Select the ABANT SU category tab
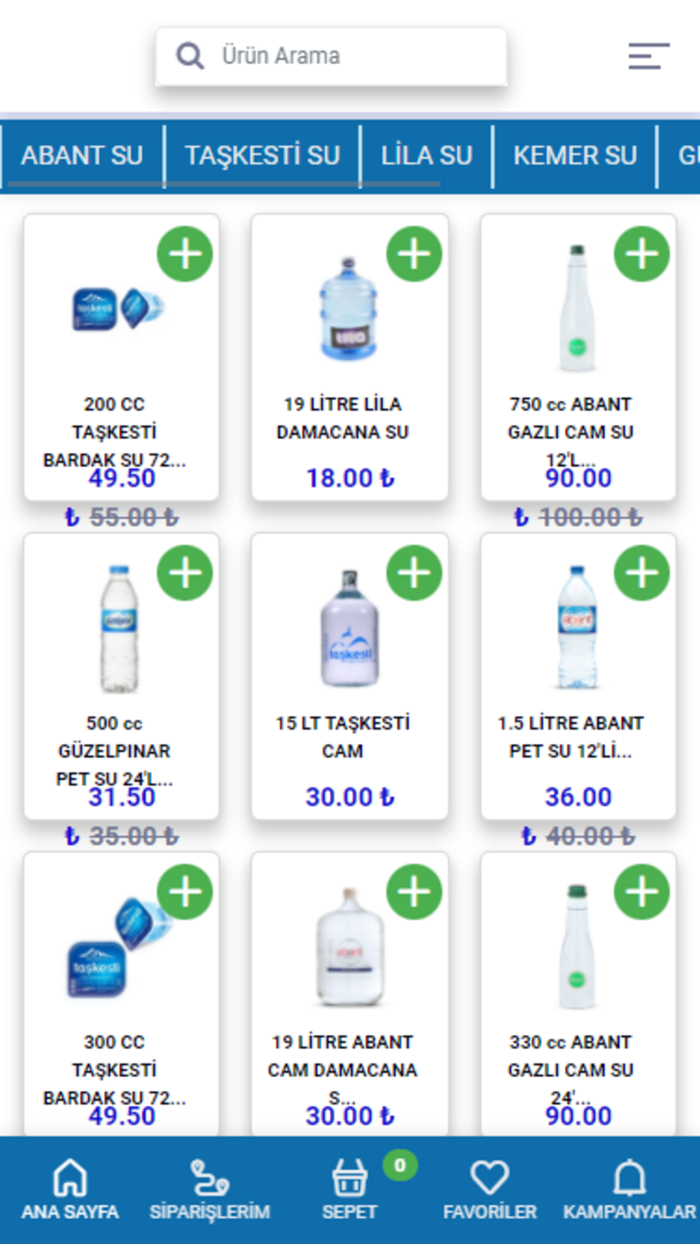The image size is (700, 1244). [82, 156]
